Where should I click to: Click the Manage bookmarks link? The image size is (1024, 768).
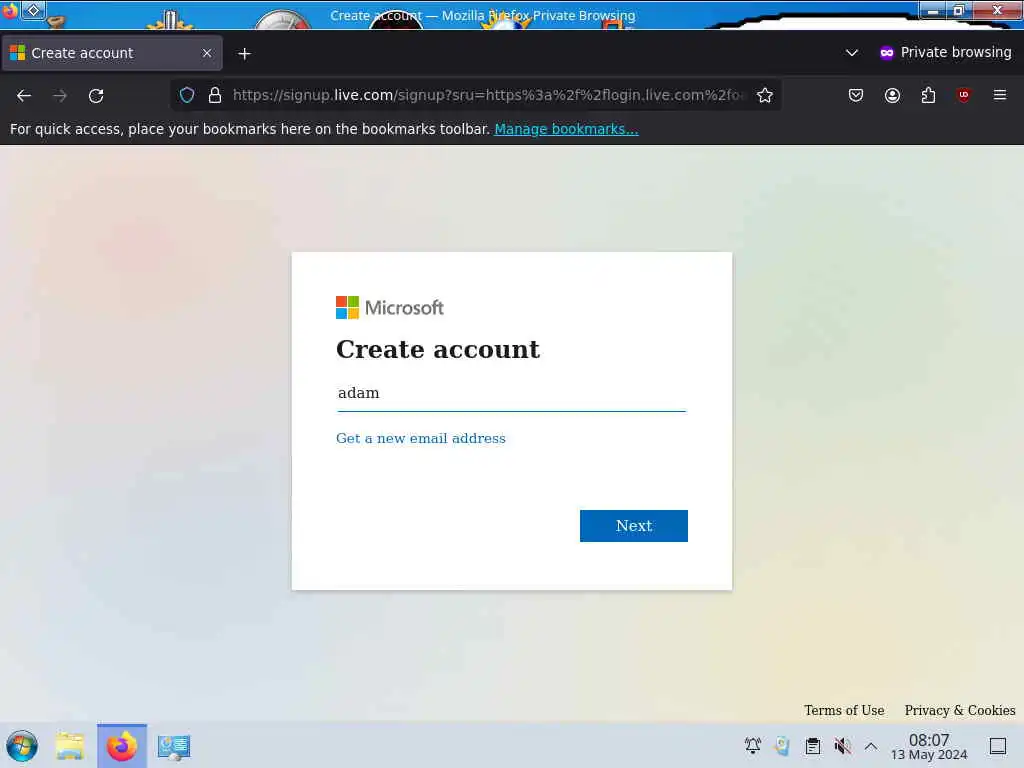tap(566, 129)
